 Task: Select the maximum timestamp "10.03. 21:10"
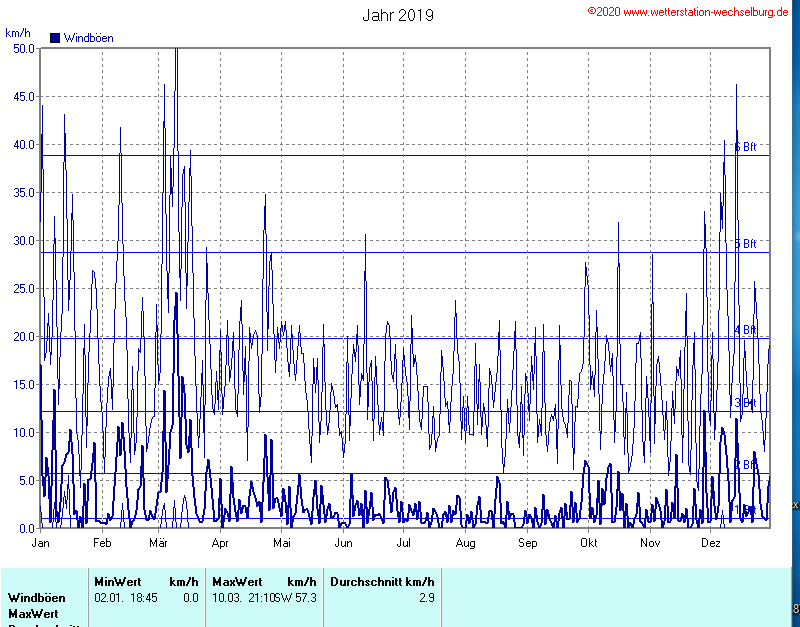[x=244, y=598]
